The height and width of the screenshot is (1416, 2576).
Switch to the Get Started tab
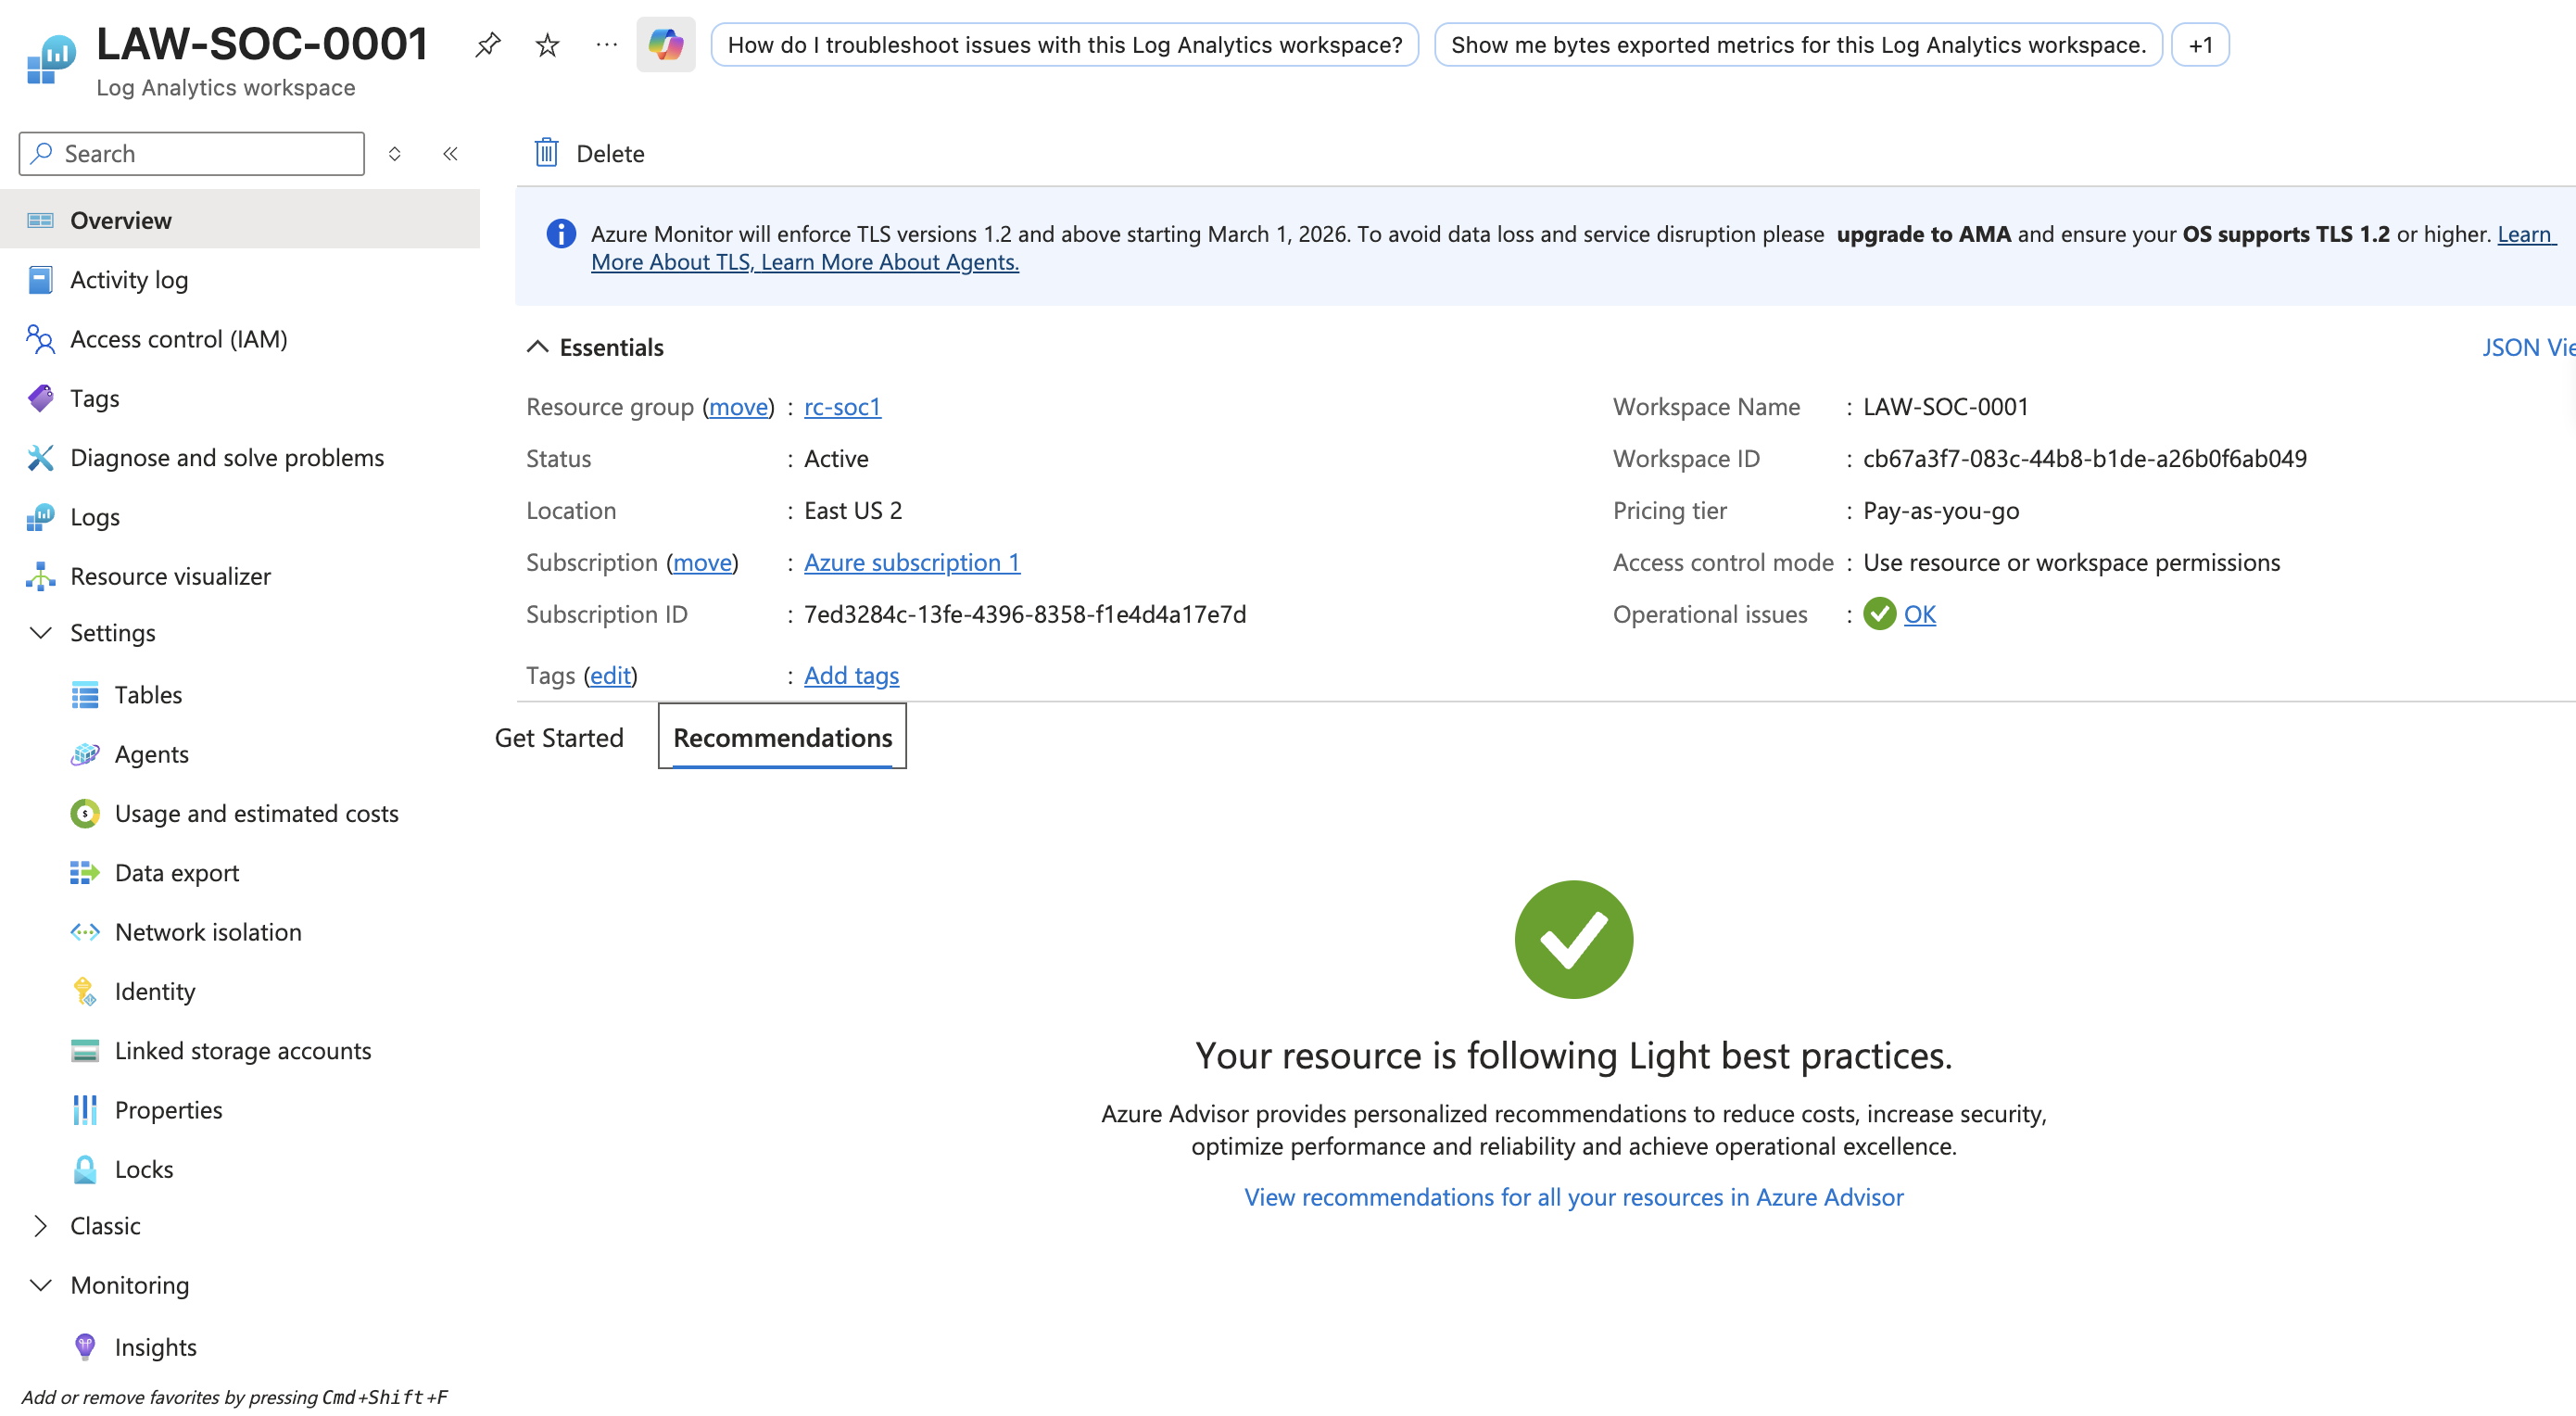(x=559, y=738)
